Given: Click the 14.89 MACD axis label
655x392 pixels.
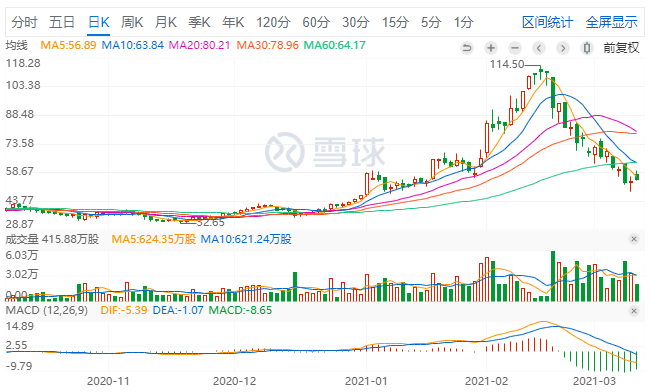Looking at the screenshot, I should pos(20,326).
